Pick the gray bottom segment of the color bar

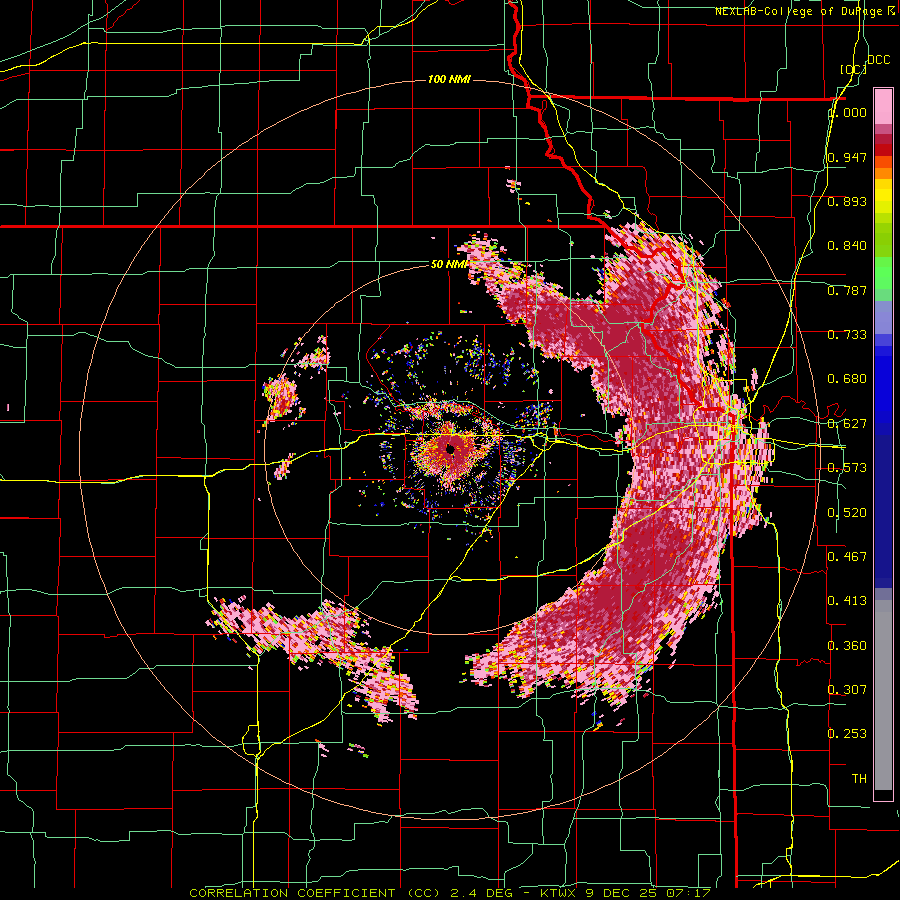coord(883,695)
